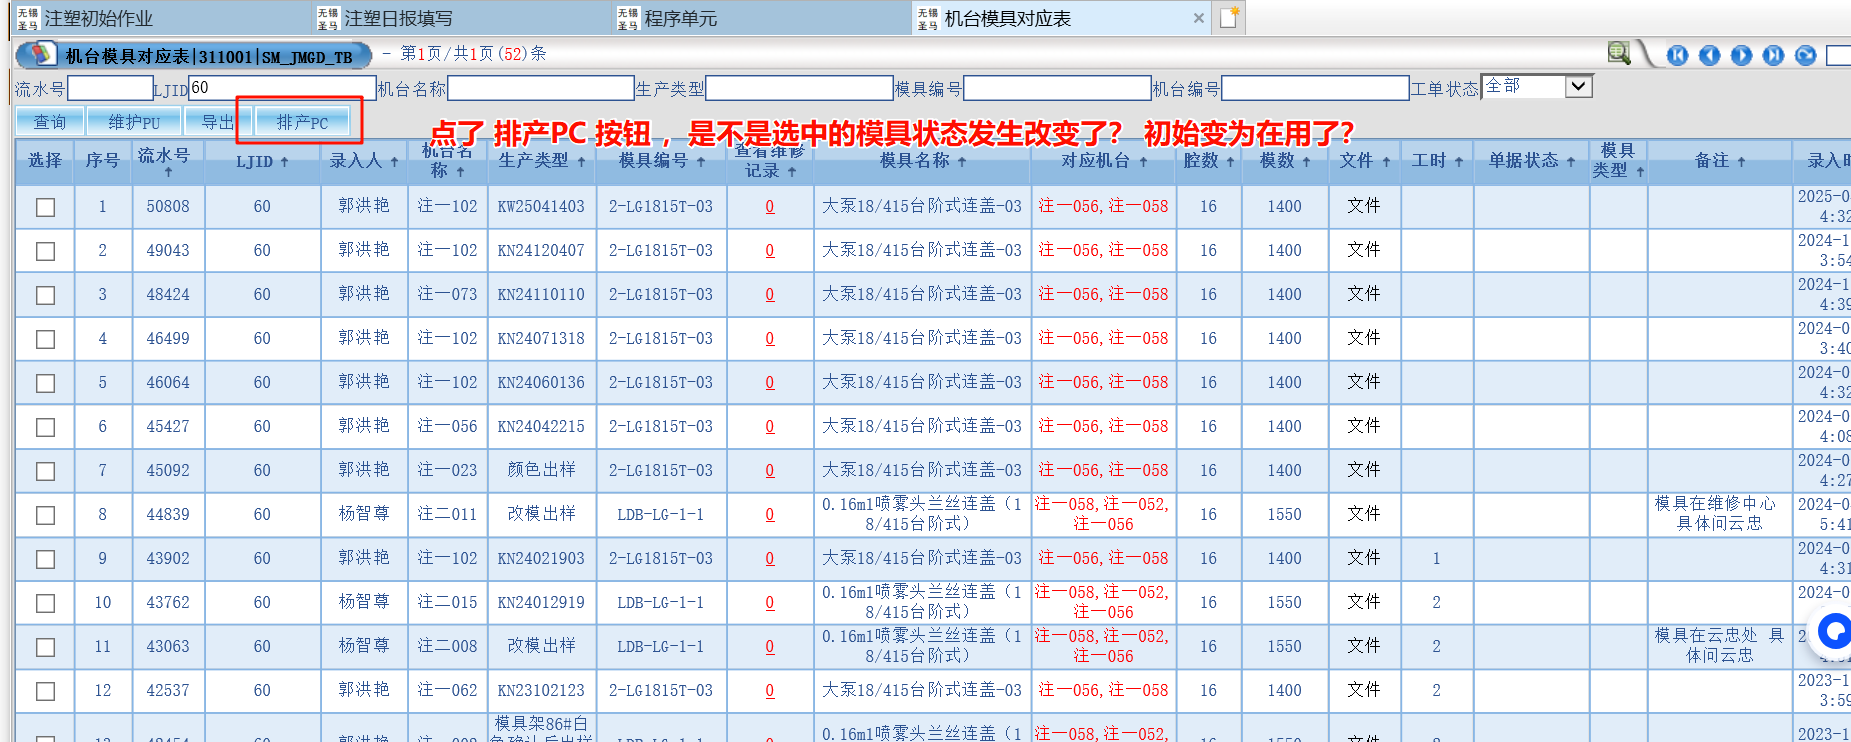The width and height of the screenshot is (1851, 742).
Task: Sort by 录入人 column arrow
Action: point(394,161)
